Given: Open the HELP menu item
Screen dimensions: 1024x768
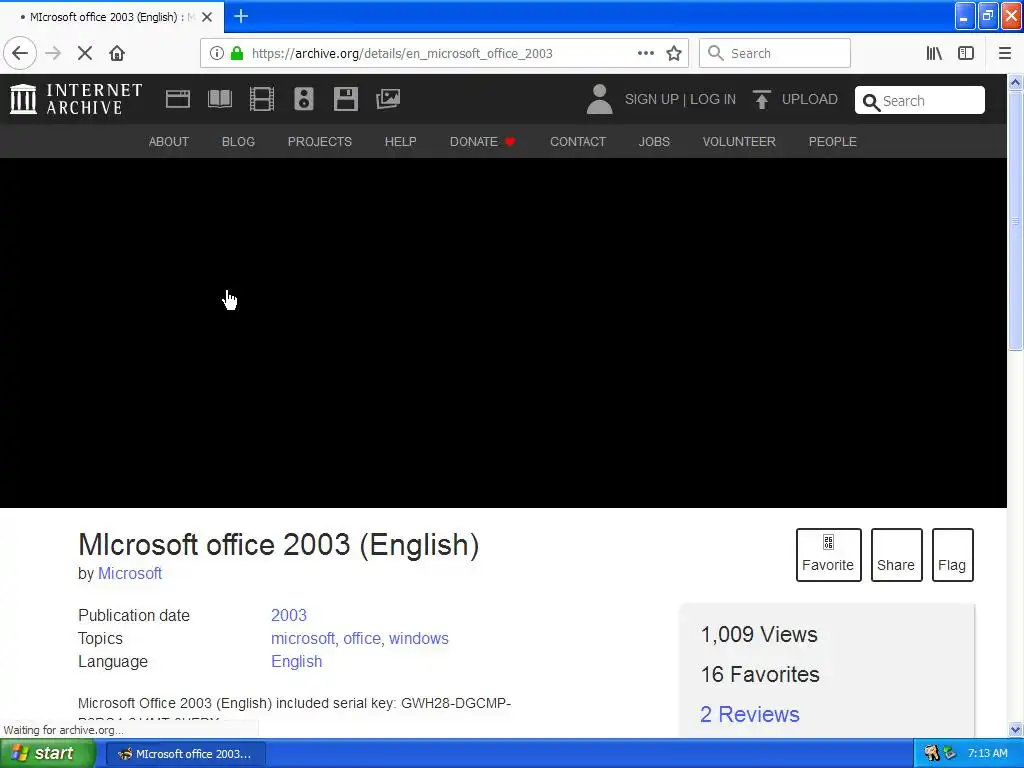Looking at the screenshot, I should click(400, 142).
